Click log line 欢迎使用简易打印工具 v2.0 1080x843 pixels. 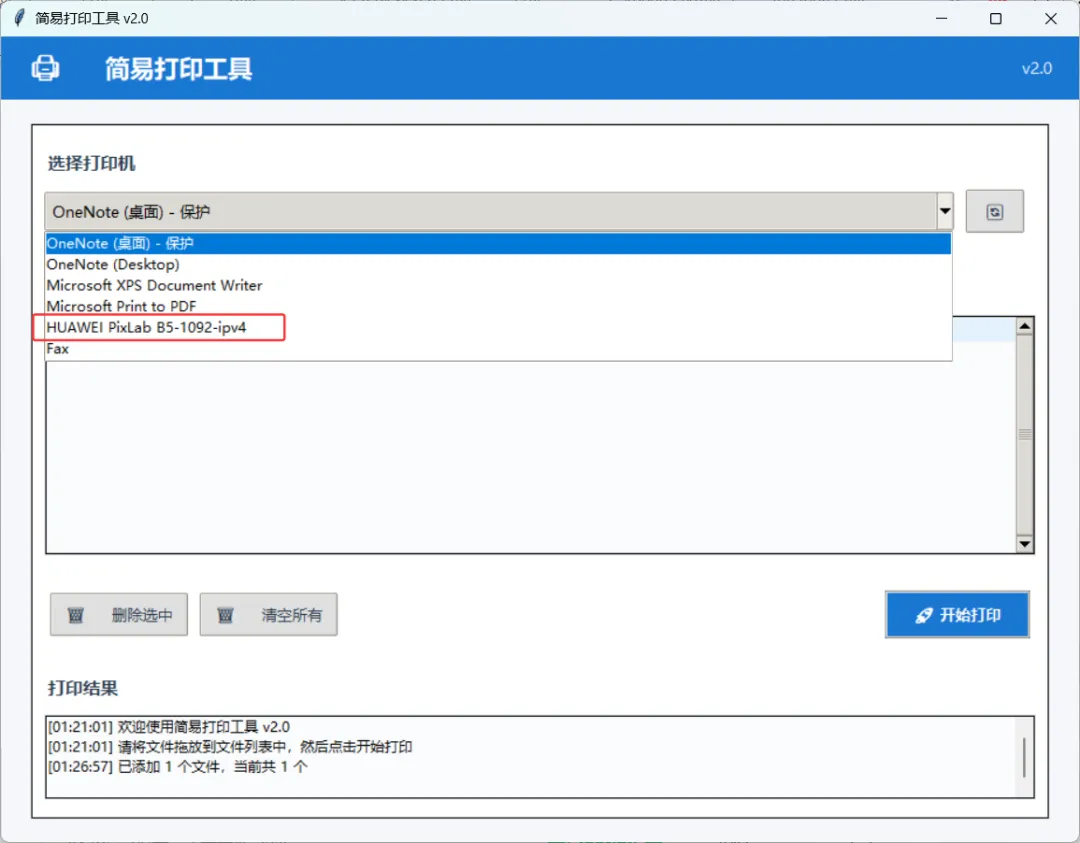[x=169, y=727]
